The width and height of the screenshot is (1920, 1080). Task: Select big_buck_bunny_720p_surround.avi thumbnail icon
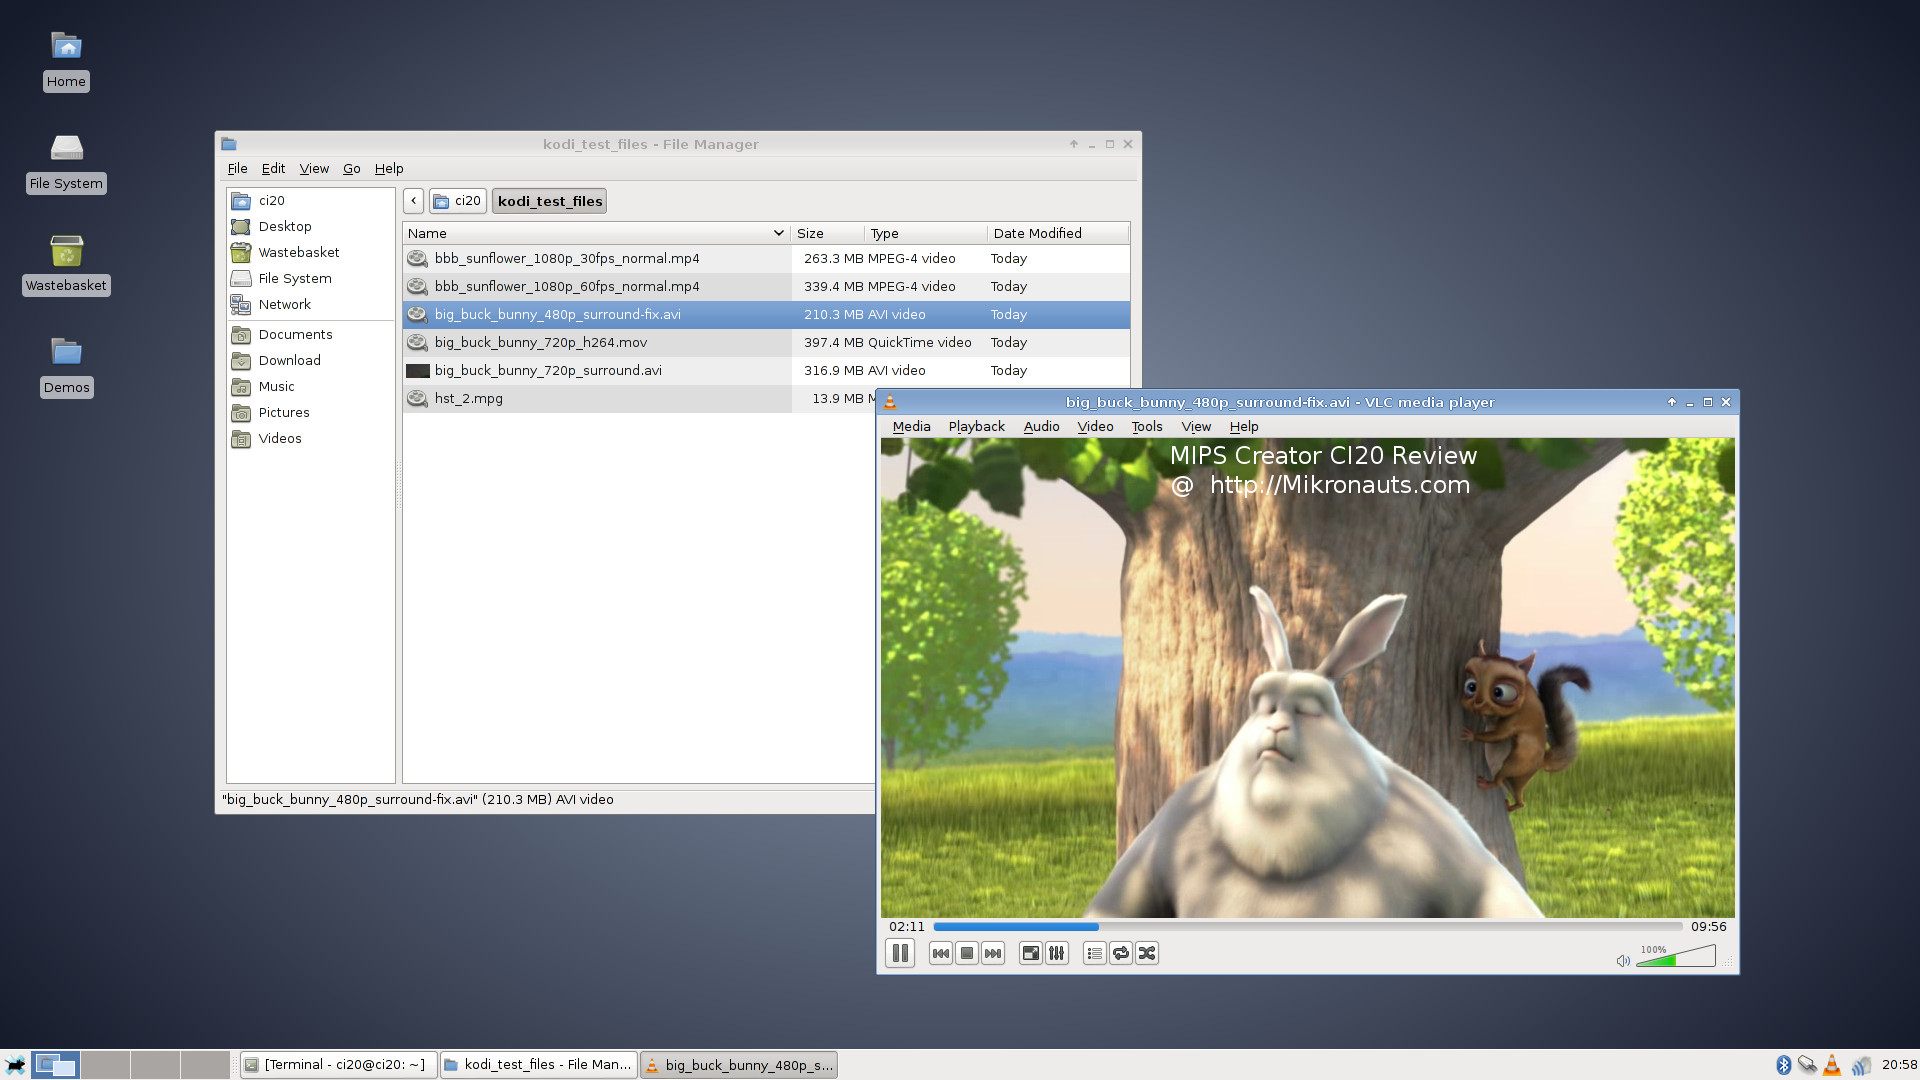coord(418,371)
